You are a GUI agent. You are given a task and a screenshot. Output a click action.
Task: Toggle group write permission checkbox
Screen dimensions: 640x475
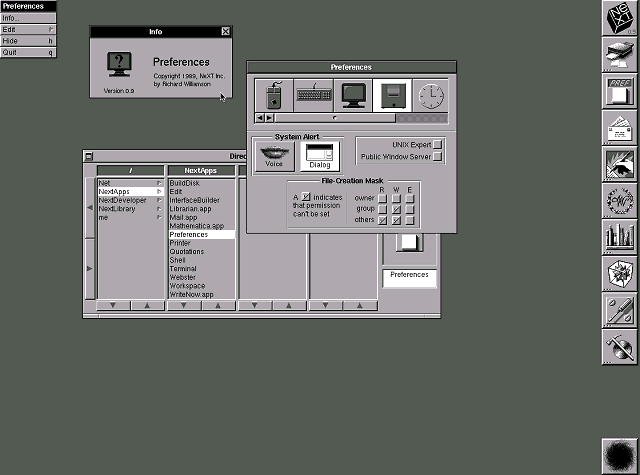pos(396,209)
